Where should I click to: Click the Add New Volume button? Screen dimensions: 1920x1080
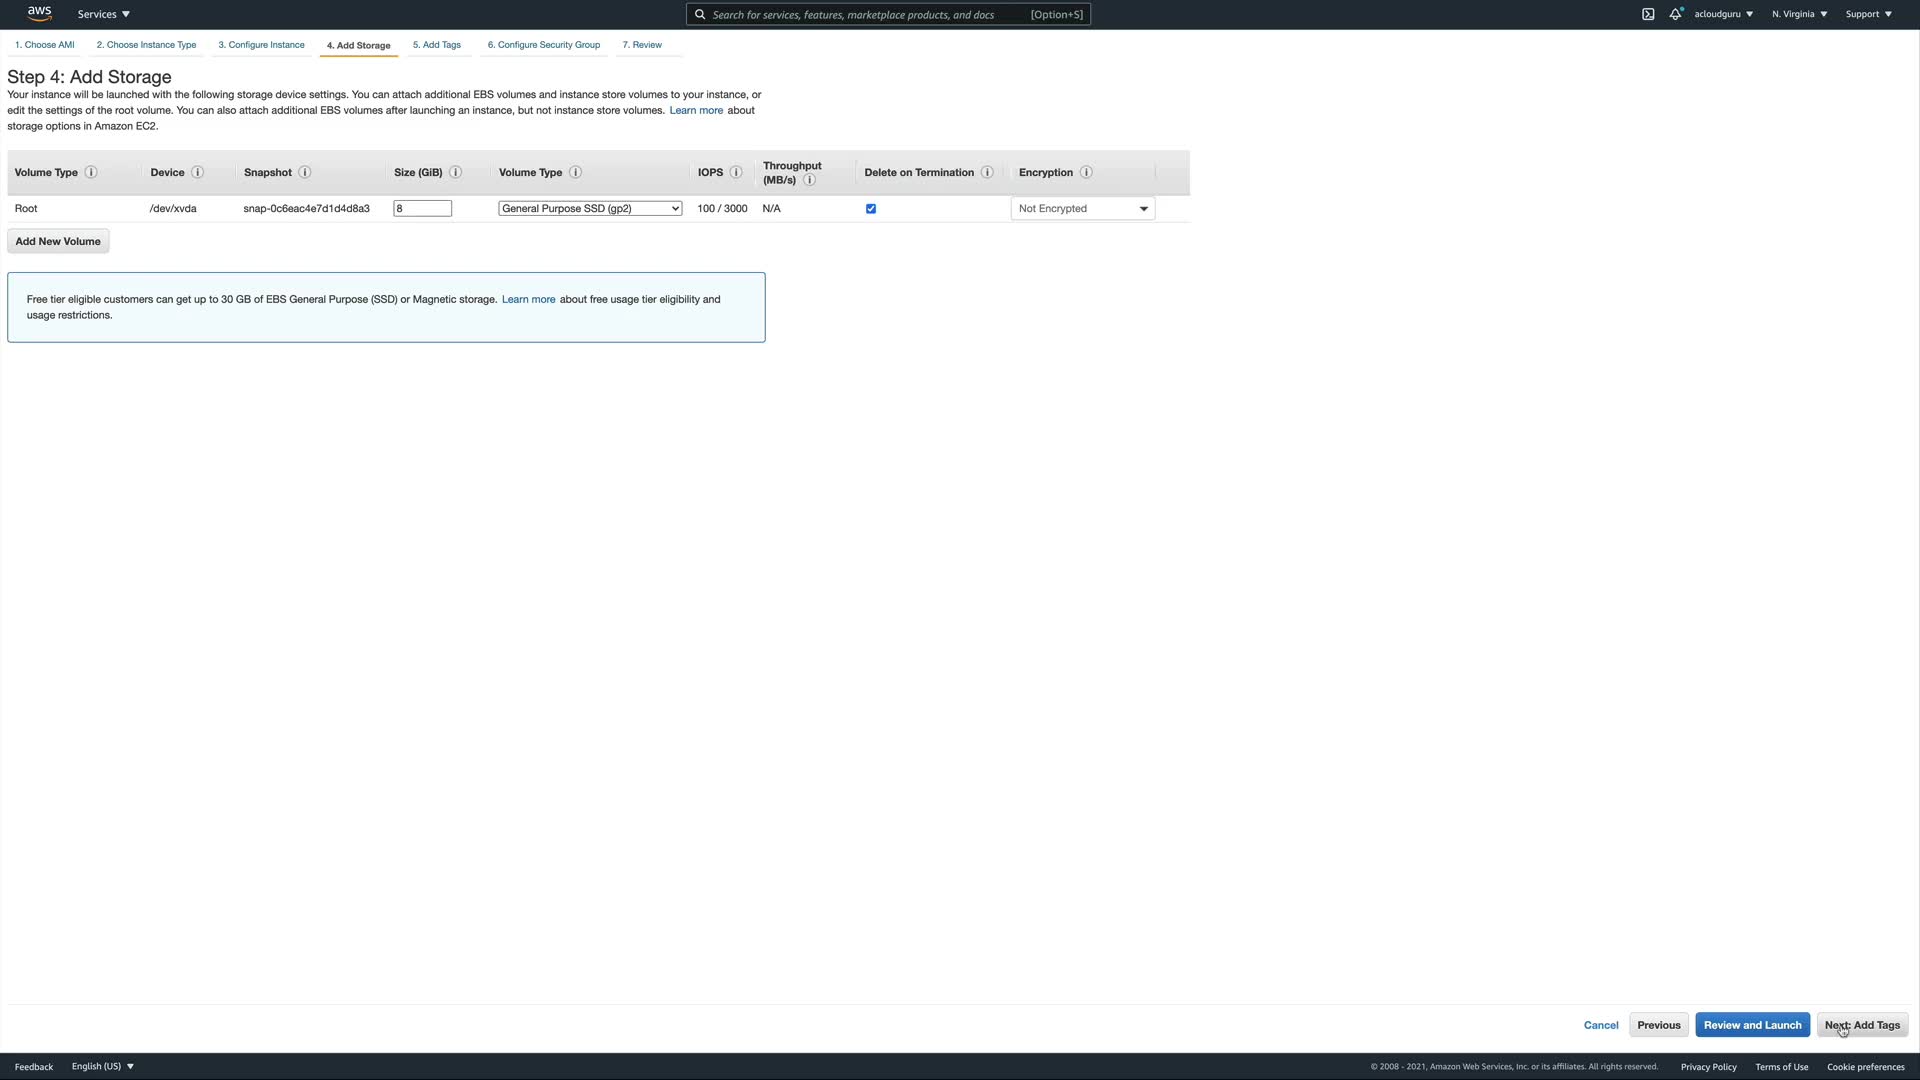(58, 241)
